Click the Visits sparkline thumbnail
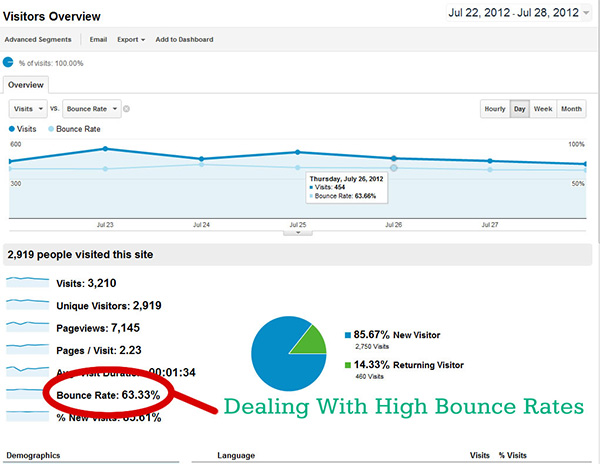Screen dimensions: 600x464 coord(26,283)
